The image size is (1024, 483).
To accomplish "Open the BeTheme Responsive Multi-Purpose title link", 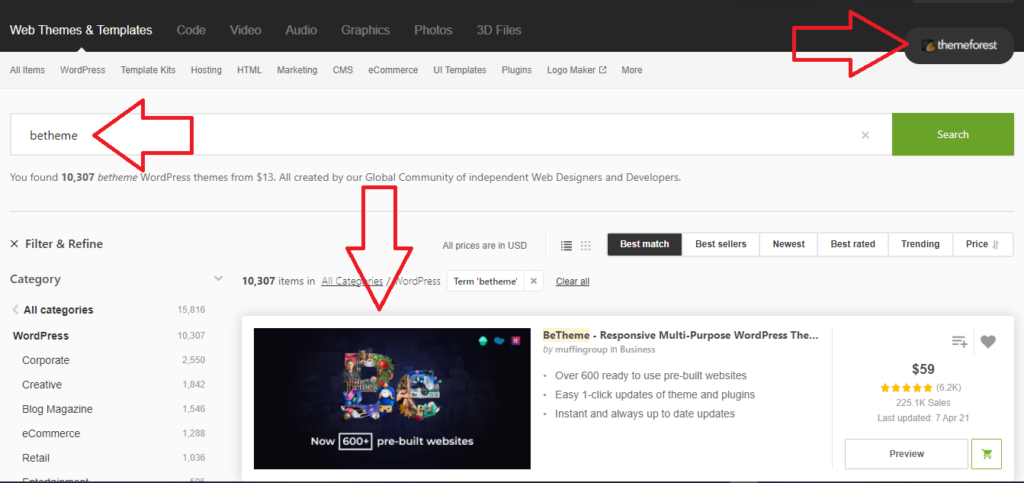I will tap(680, 335).
